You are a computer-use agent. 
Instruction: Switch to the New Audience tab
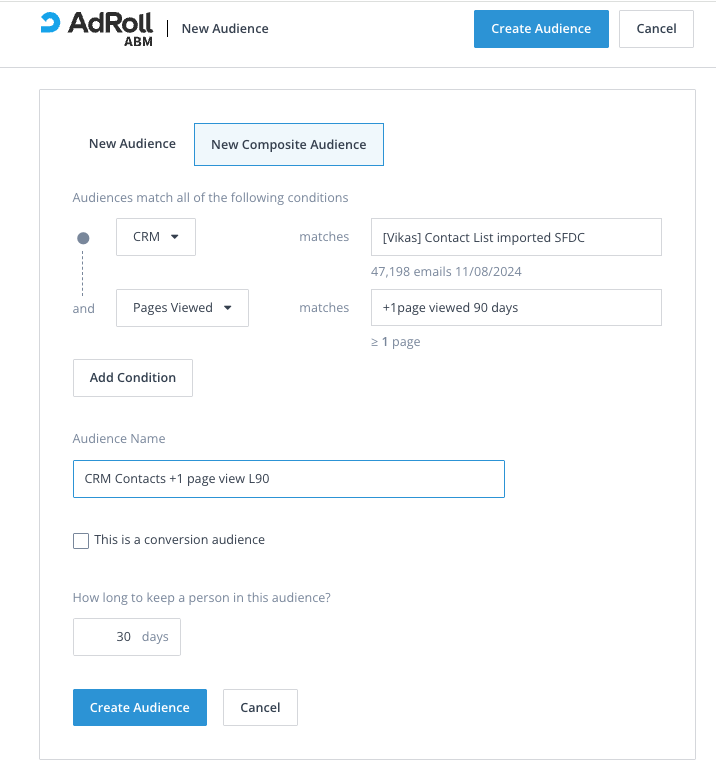[x=132, y=144]
